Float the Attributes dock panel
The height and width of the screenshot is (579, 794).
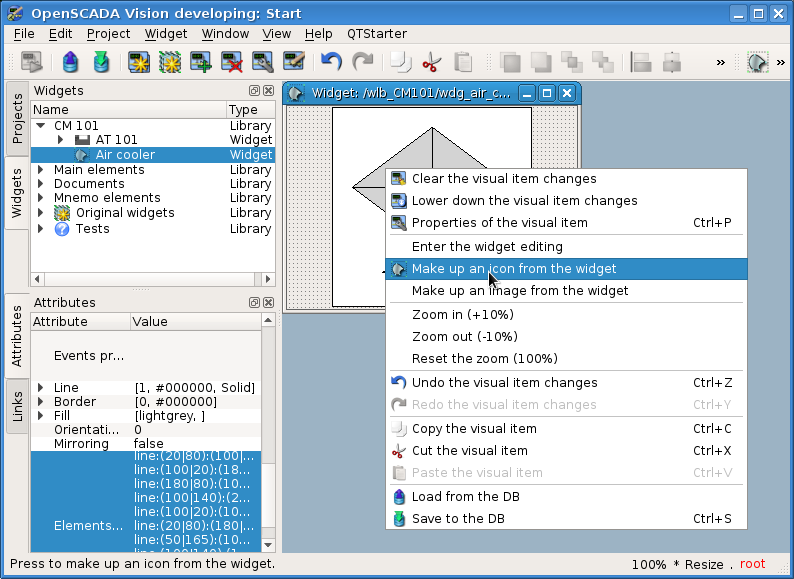pyautogui.click(x=254, y=302)
